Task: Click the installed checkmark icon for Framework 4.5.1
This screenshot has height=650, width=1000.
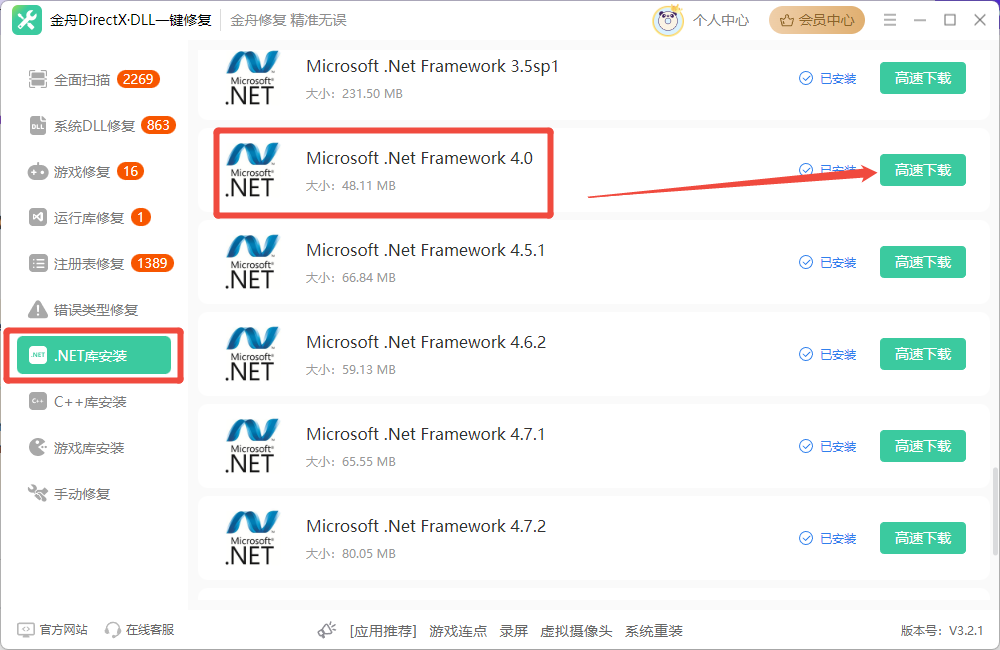Action: point(806,262)
